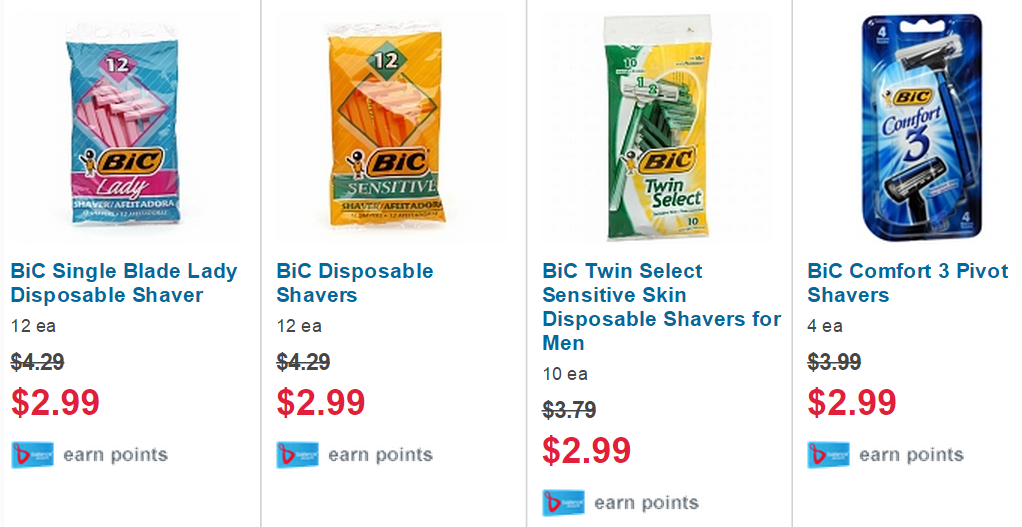1022x527 pixels.
Task: Click Balance Rewards icon under Comfort 3 Pivot
Action: click(x=828, y=455)
